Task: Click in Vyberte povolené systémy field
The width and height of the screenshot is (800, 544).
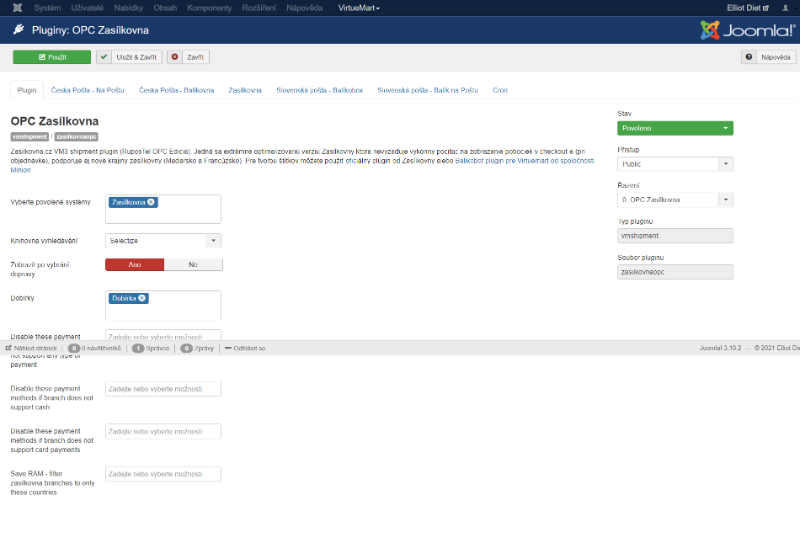Action: point(163,209)
